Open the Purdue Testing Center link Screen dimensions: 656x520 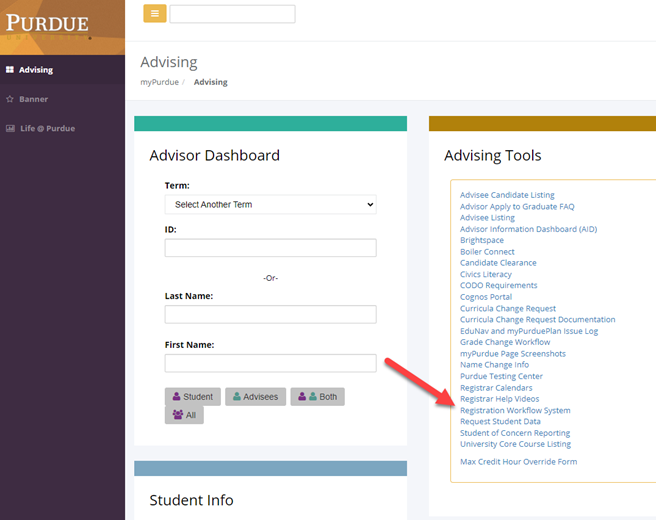pos(501,377)
